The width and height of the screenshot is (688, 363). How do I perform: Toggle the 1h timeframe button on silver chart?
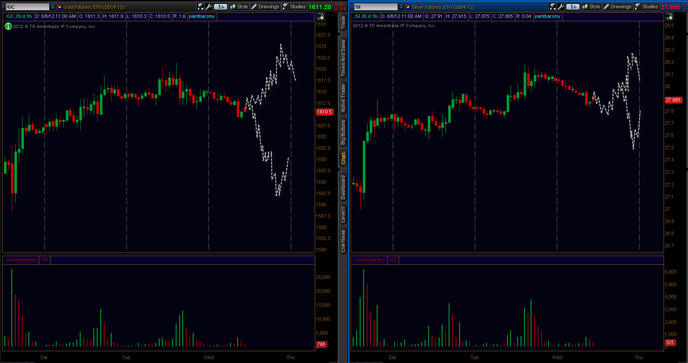click(x=573, y=7)
